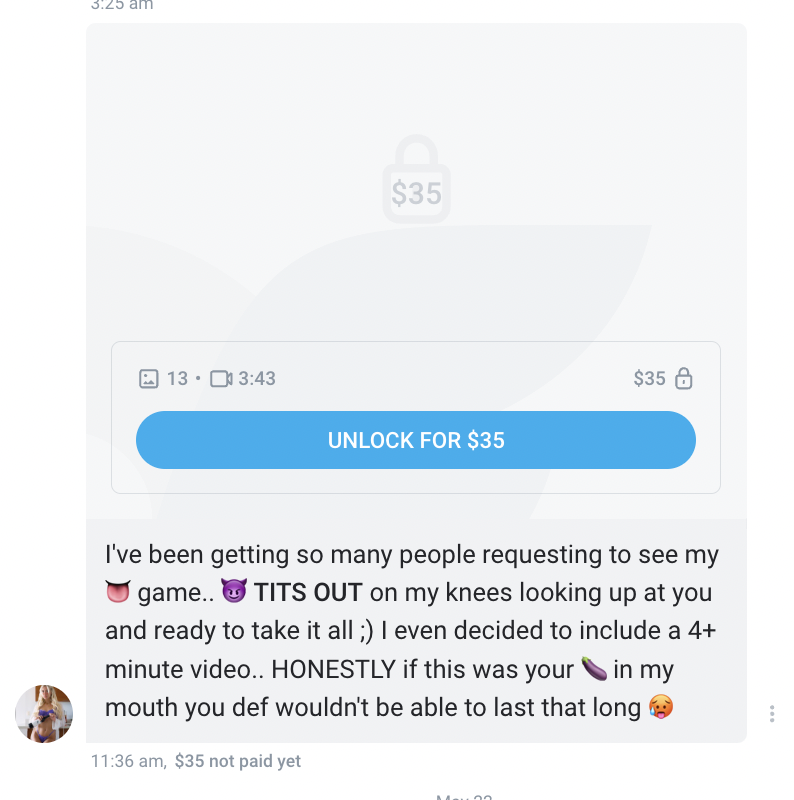Click the message text starting 'I've been getting'
Screen dimensions: 794x800
[x=411, y=631]
